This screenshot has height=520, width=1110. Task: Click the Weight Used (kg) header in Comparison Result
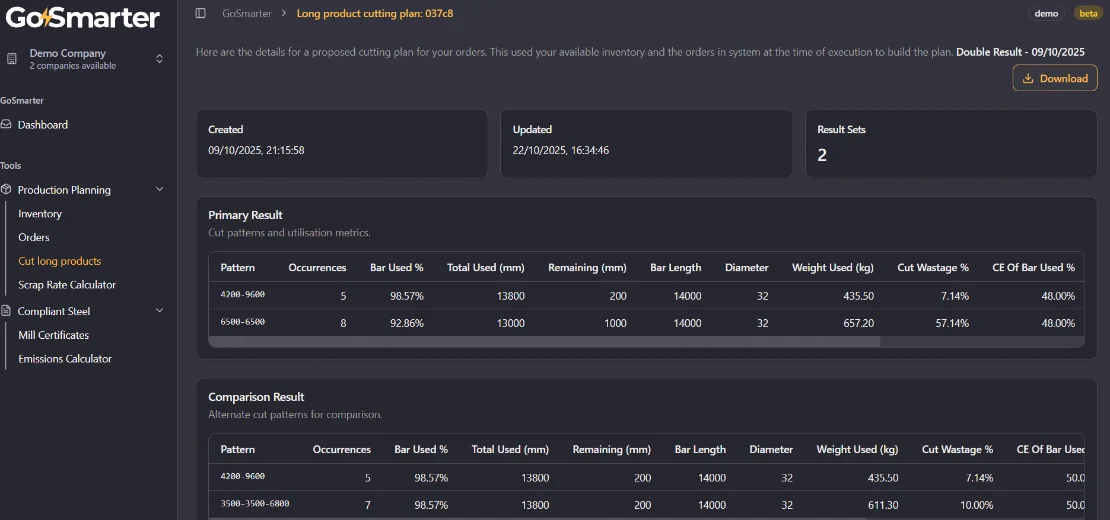point(857,449)
